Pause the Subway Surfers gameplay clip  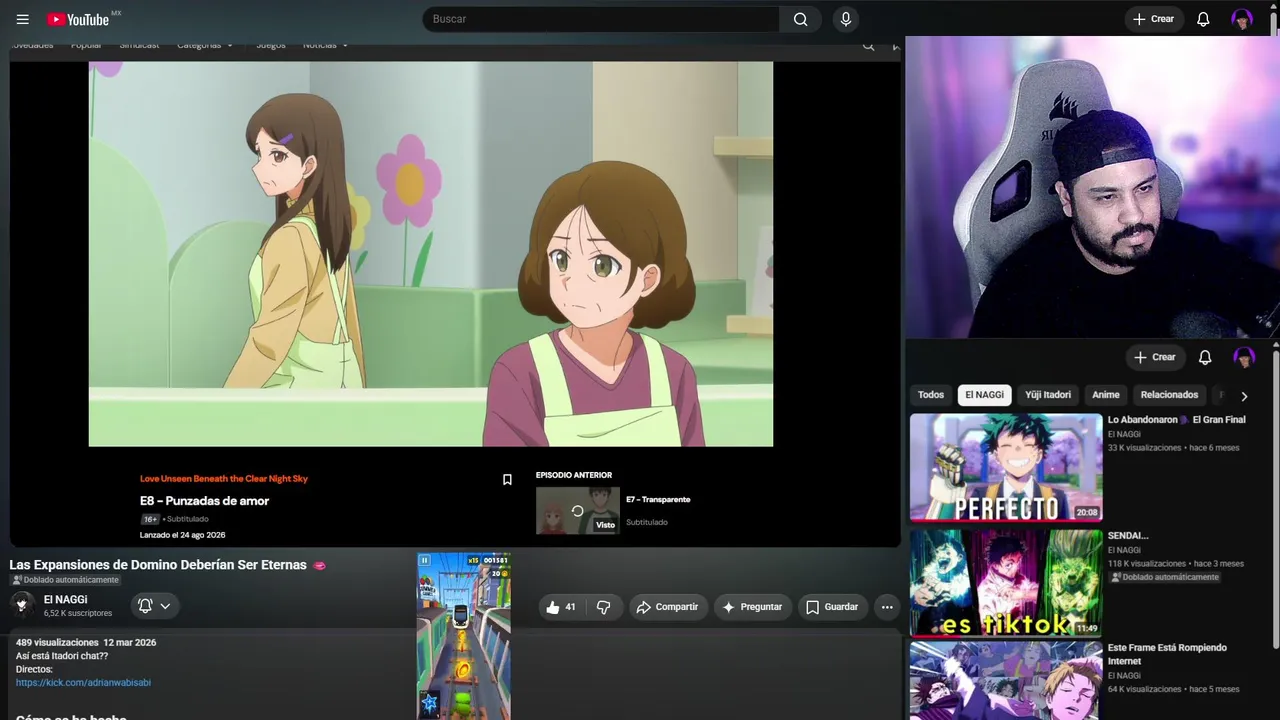coord(424,561)
